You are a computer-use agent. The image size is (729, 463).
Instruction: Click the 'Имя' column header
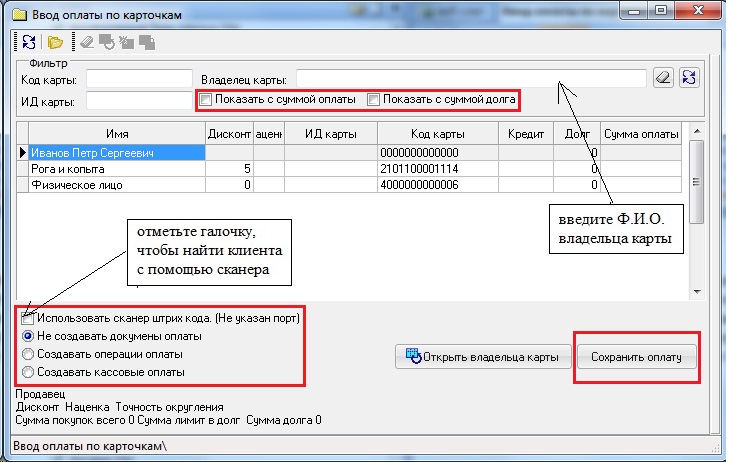[117, 134]
